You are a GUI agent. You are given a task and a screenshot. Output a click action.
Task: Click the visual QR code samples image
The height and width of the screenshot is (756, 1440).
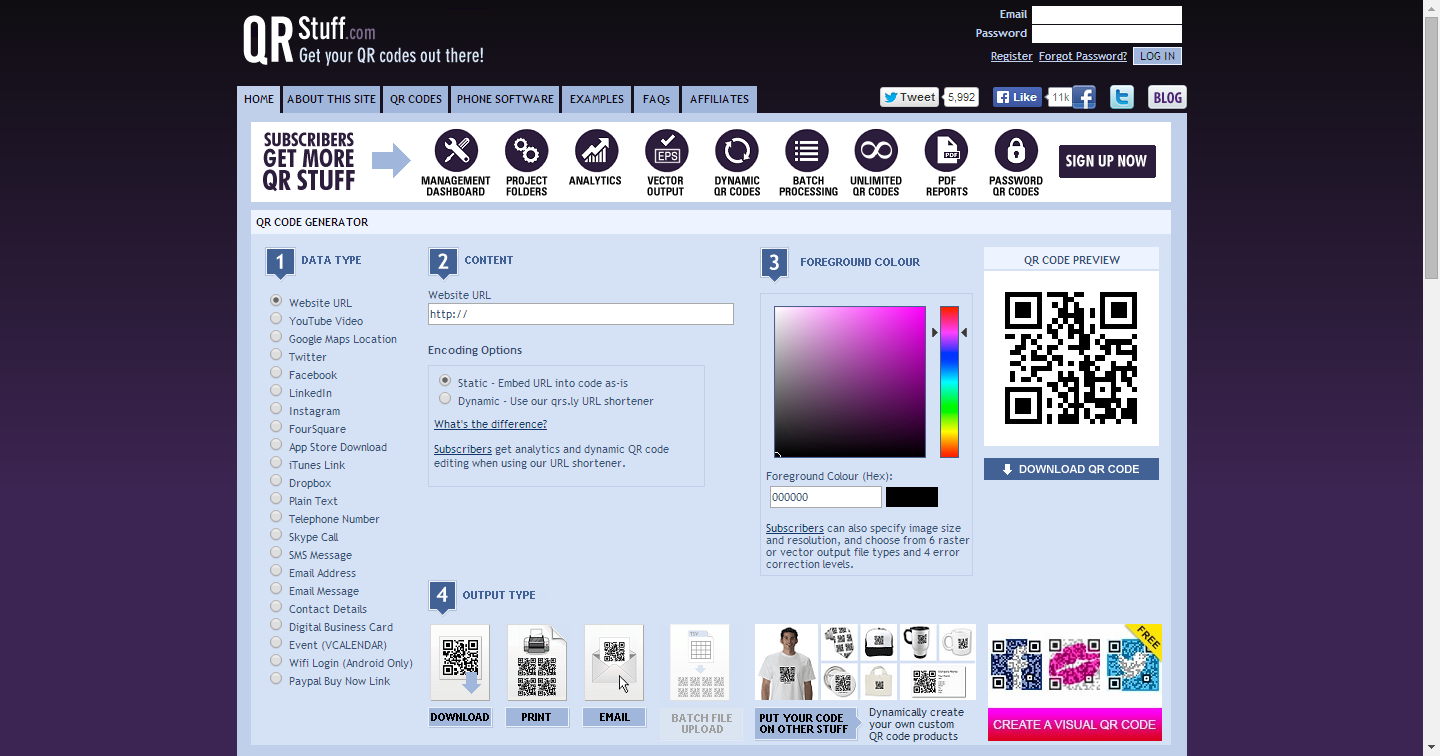(x=1075, y=665)
